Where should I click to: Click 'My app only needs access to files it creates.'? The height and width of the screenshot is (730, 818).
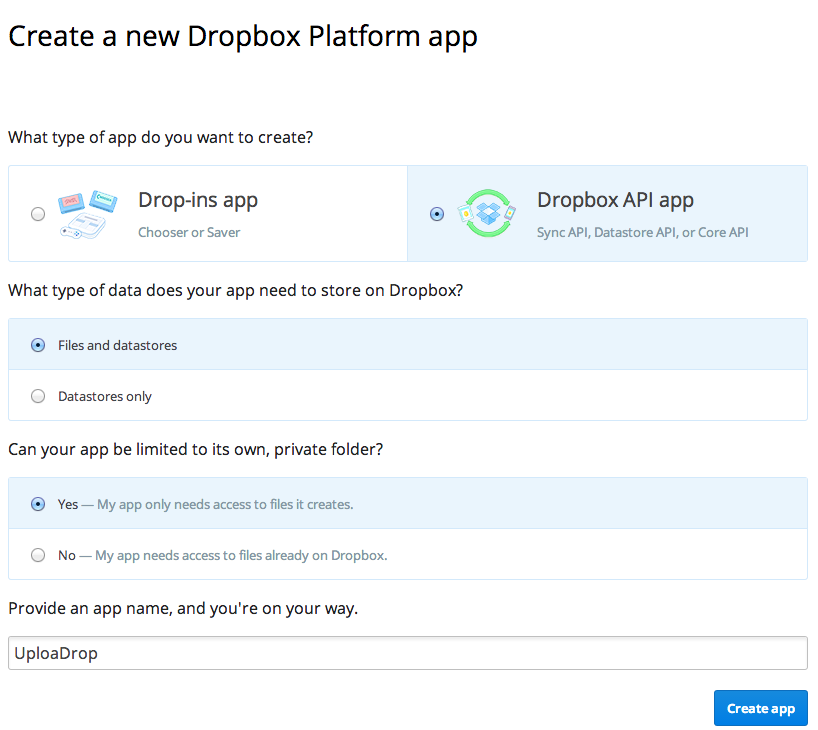pos(225,505)
